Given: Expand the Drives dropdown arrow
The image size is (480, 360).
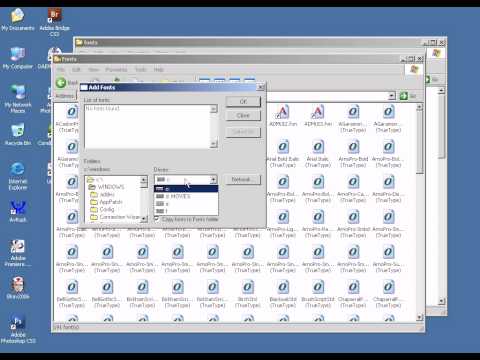Looking at the screenshot, I should 213,180.
